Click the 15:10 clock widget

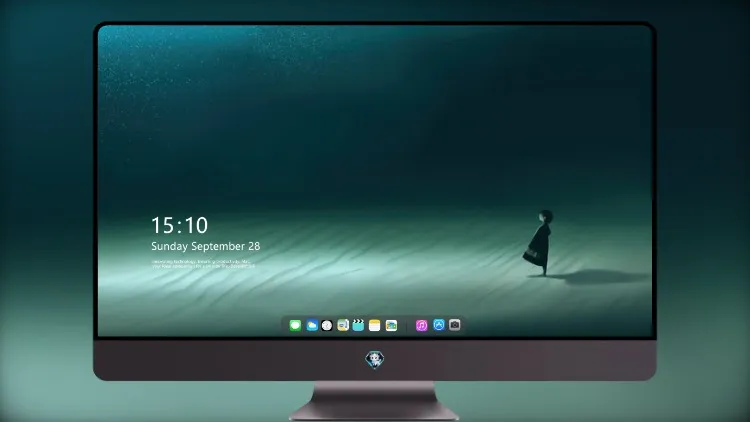(180, 225)
